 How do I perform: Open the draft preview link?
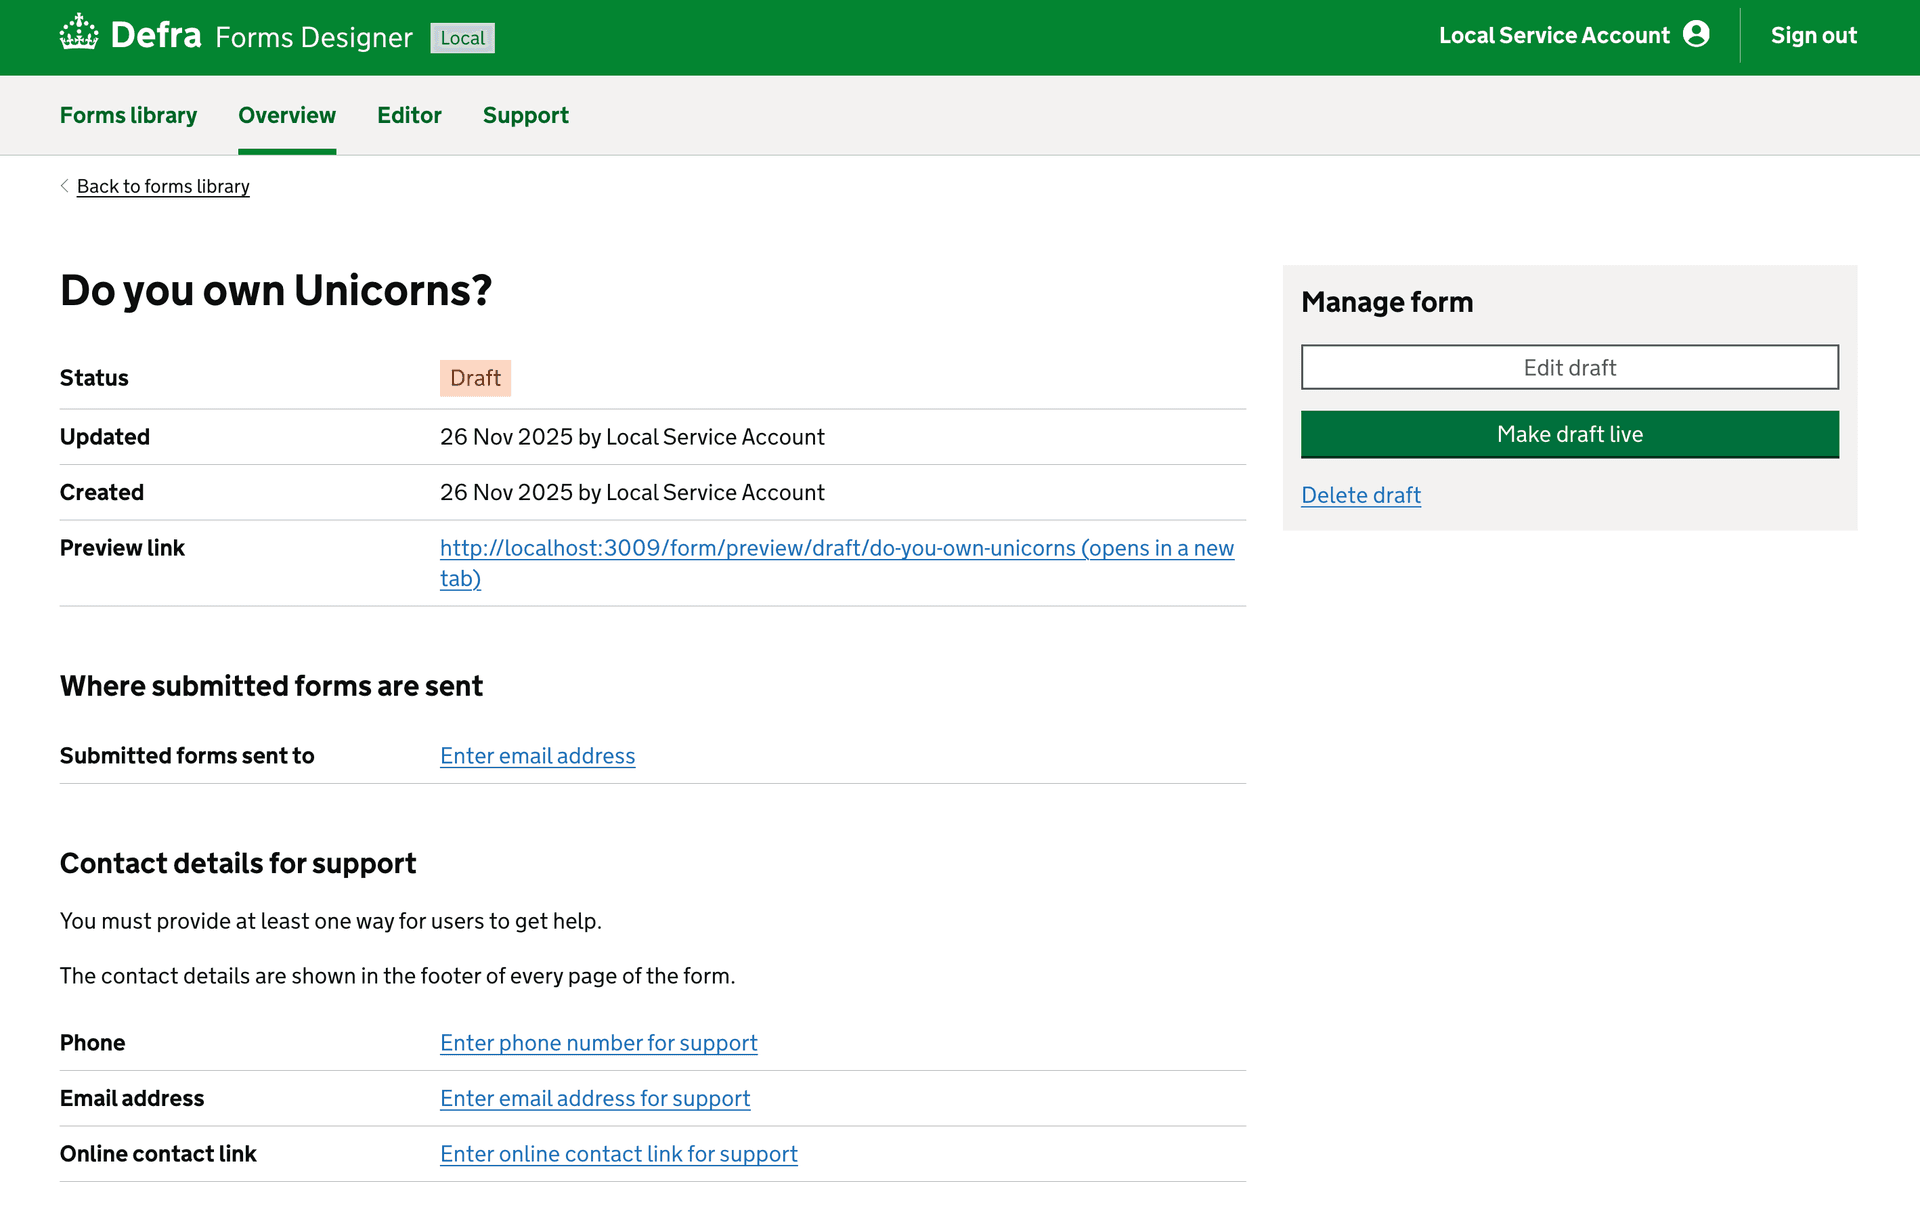coord(836,548)
